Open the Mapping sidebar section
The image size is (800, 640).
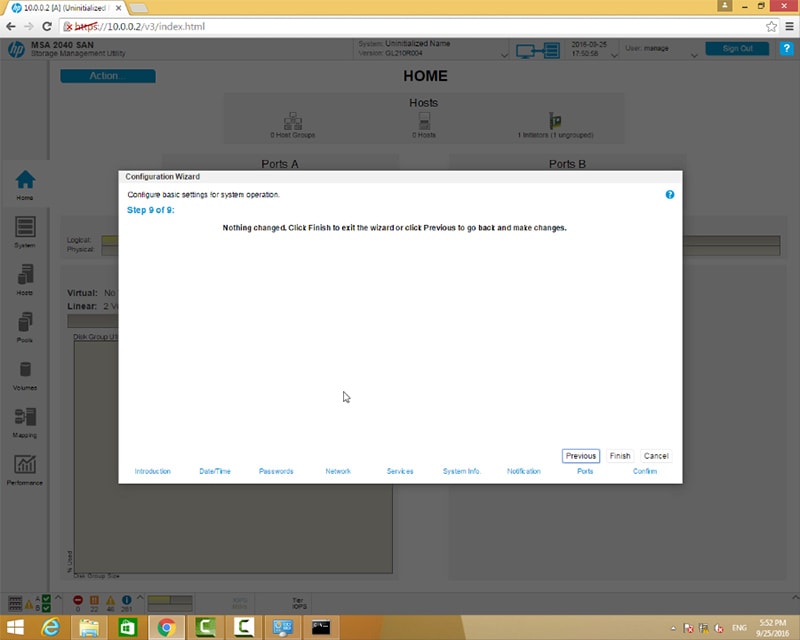25,422
